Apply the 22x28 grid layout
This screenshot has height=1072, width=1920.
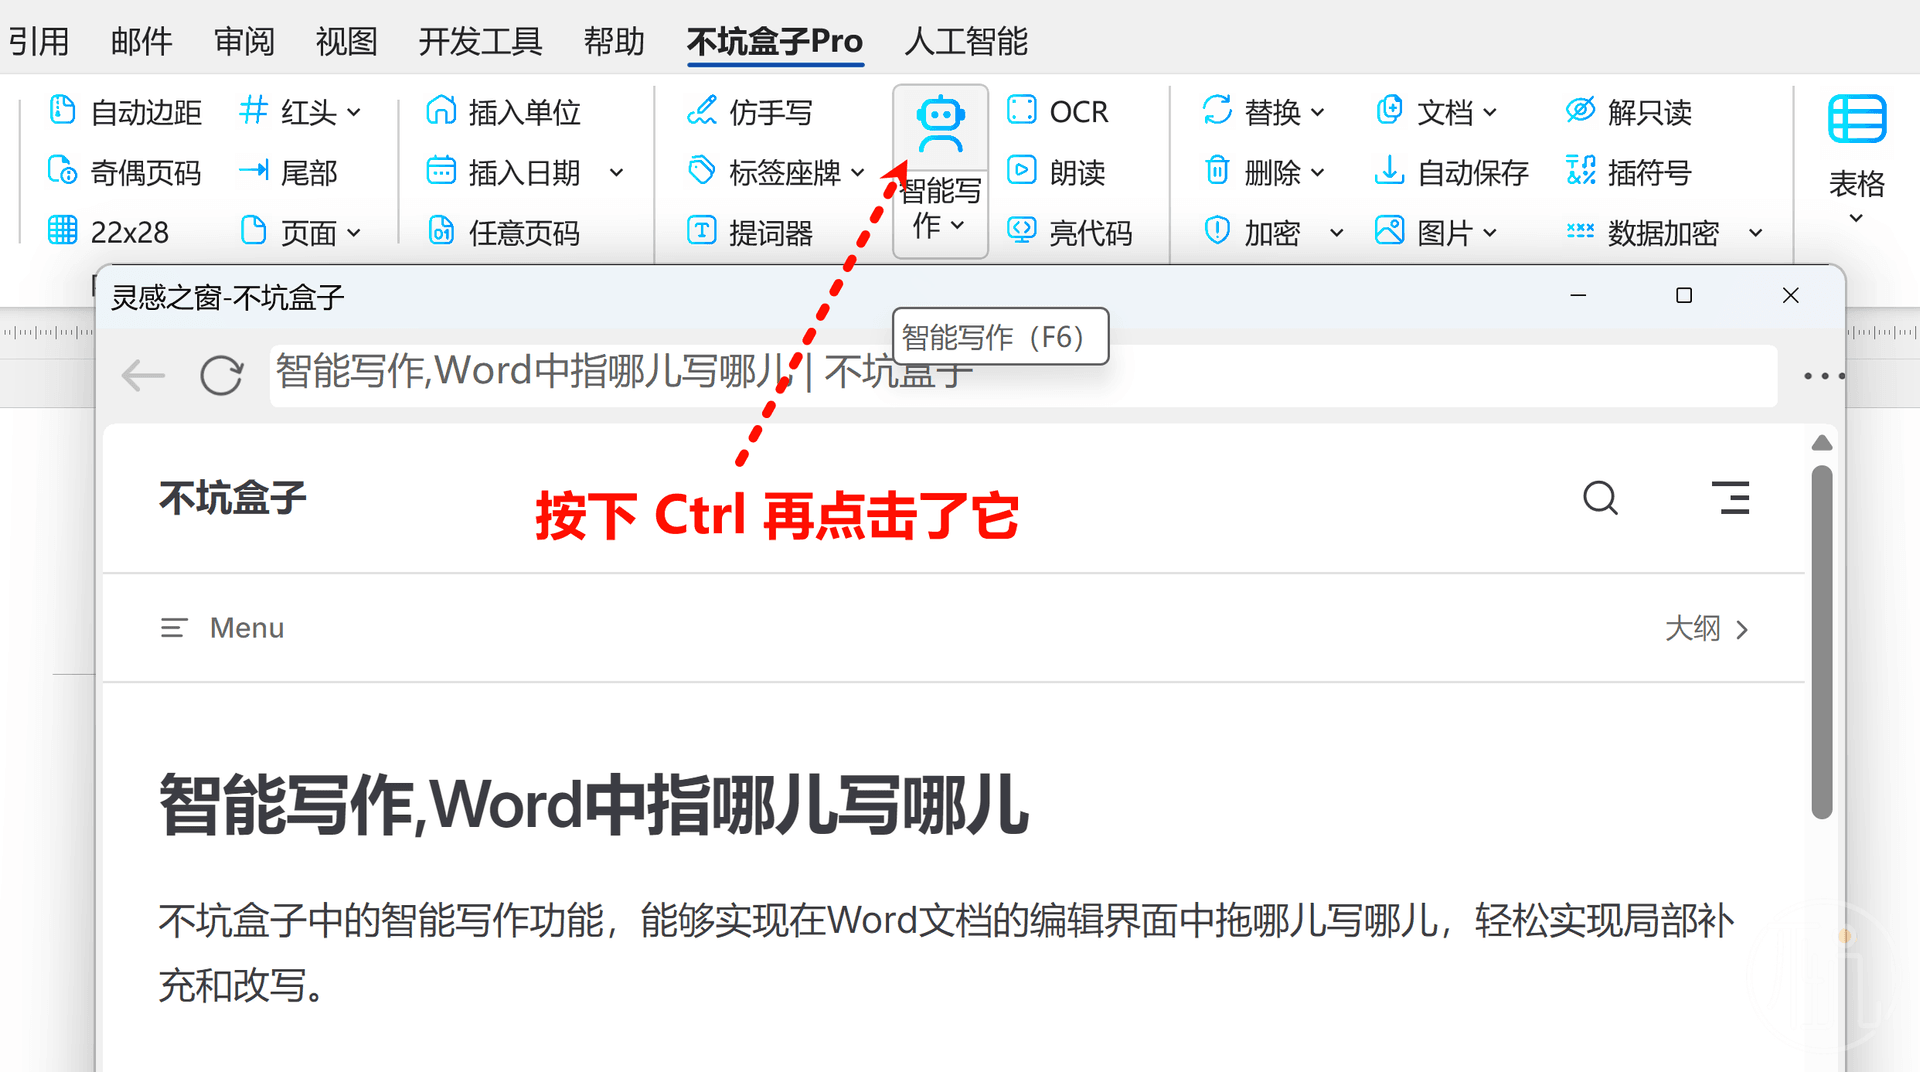[x=109, y=232]
